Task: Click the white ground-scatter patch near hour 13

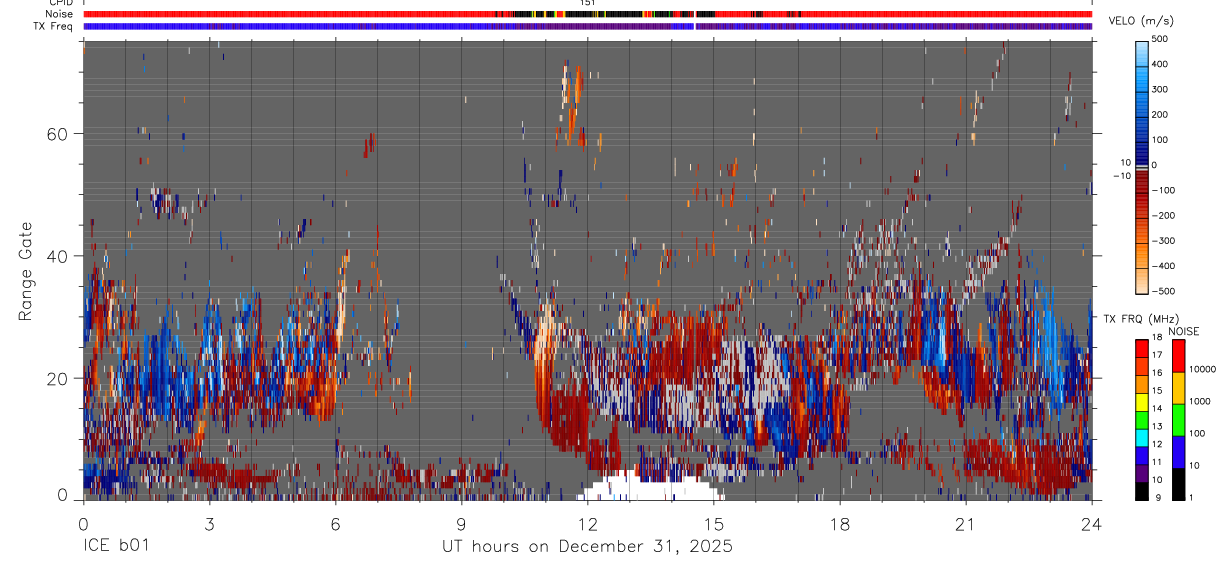Action: (650, 487)
